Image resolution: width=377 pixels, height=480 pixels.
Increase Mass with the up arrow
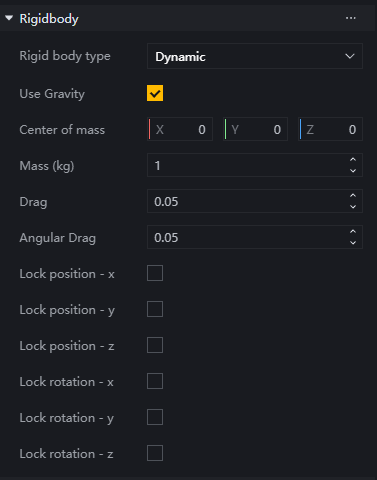353,160
